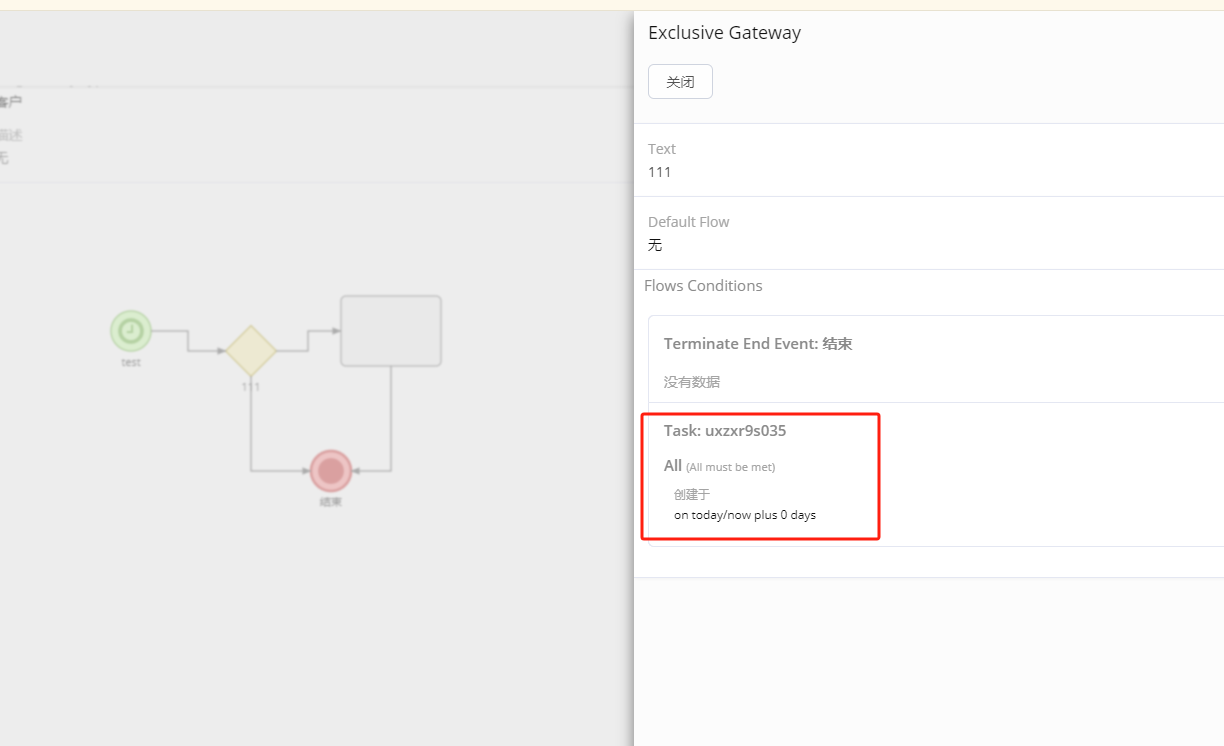Select the empty task rectangle in the diagram
This screenshot has width=1224, height=746.
pyautogui.click(x=390, y=331)
